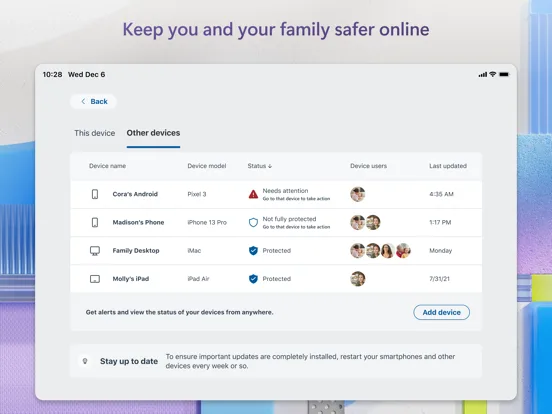Click the Go to that device text under Needs attention
552x414 pixels.
[x=296, y=199]
